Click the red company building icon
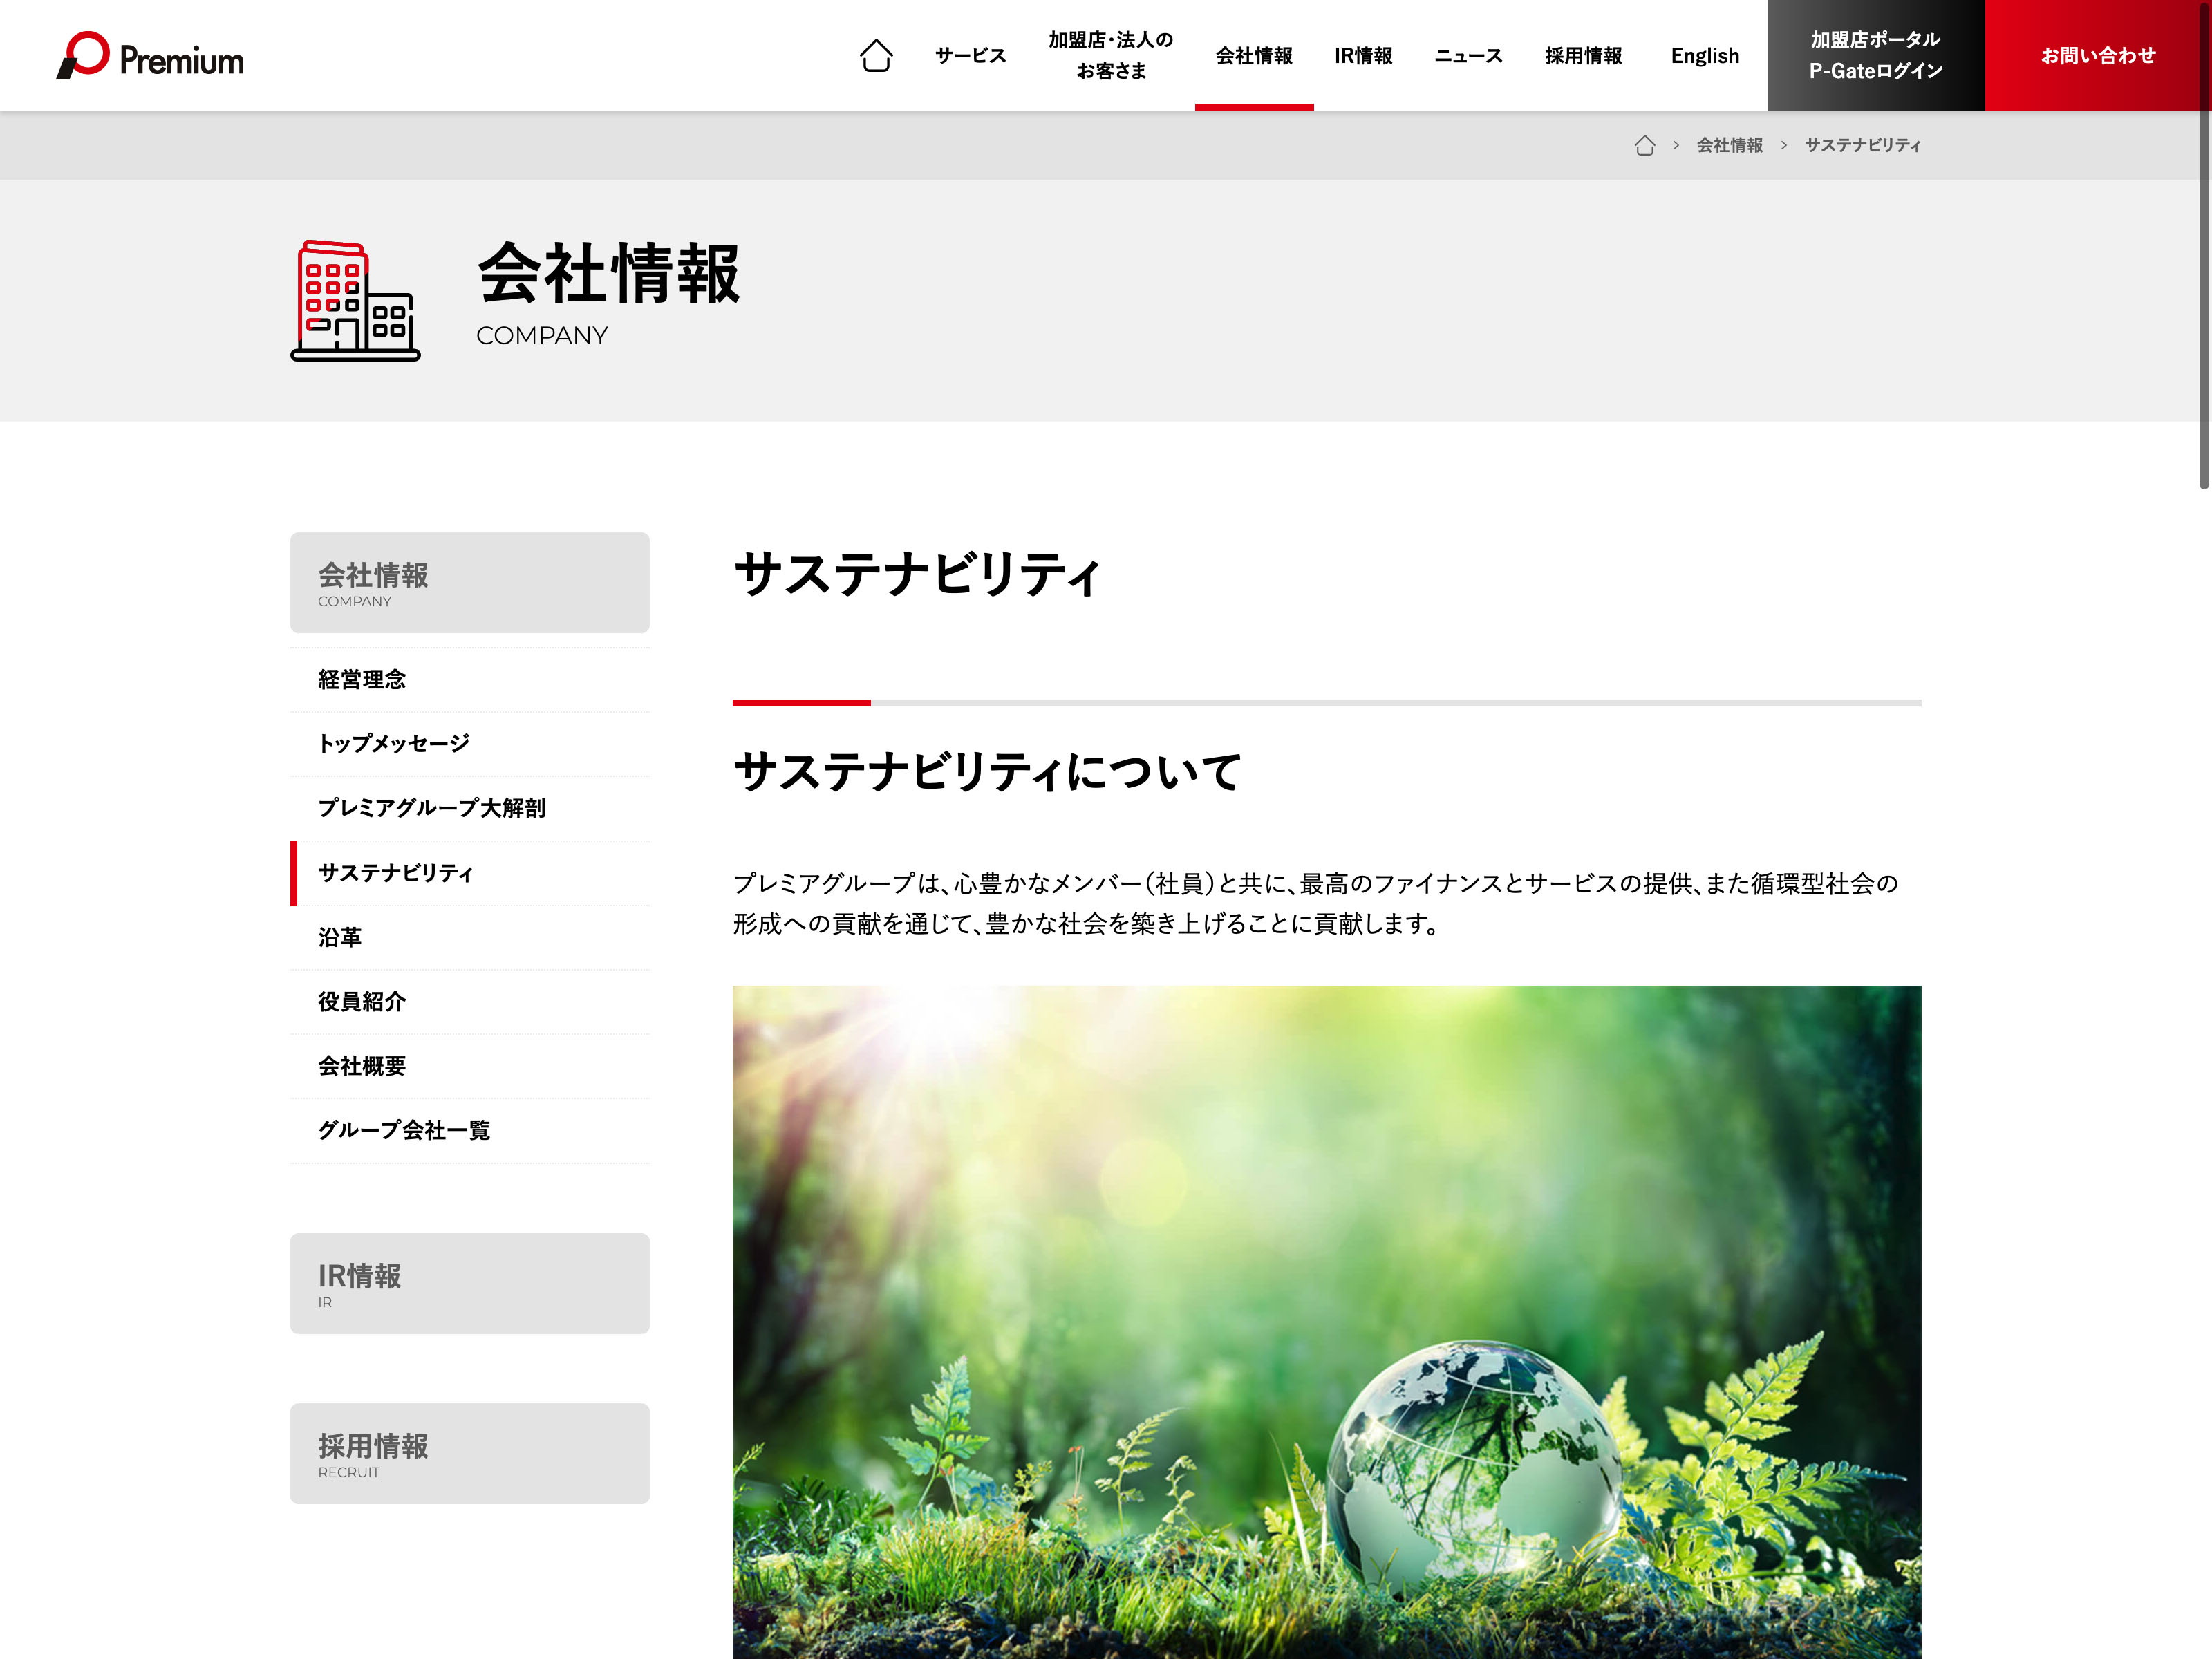This screenshot has width=2212, height=1659. click(355, 300)
